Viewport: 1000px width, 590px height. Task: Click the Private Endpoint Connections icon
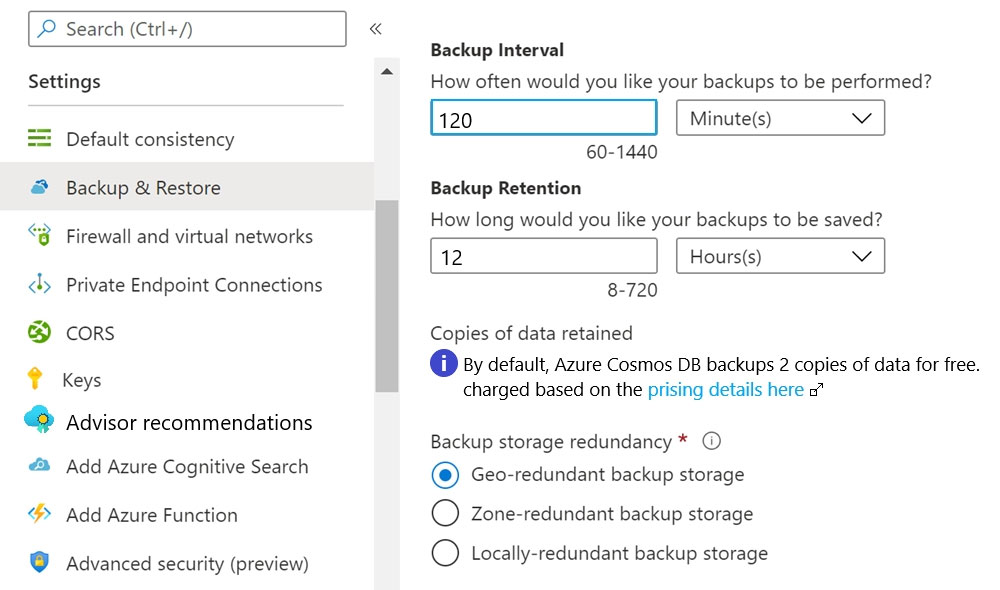tap(40, 284)
